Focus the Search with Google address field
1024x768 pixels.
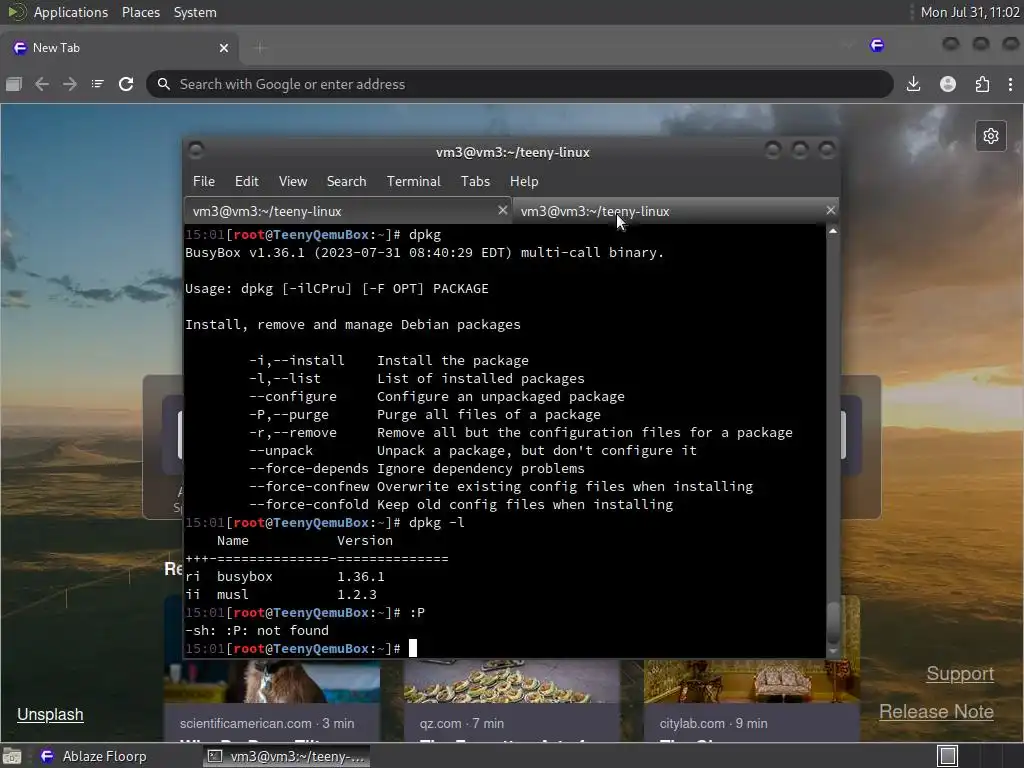(x=519, y=84)
